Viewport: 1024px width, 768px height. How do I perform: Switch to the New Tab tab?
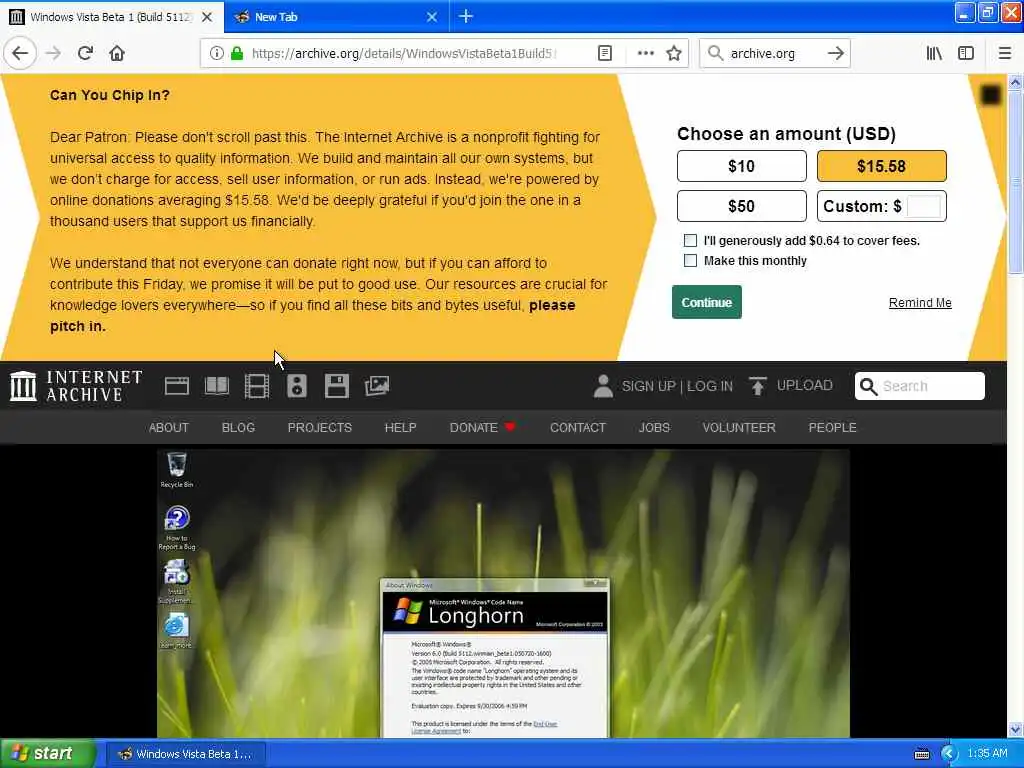pyautogui.click(x=336, y=17)
